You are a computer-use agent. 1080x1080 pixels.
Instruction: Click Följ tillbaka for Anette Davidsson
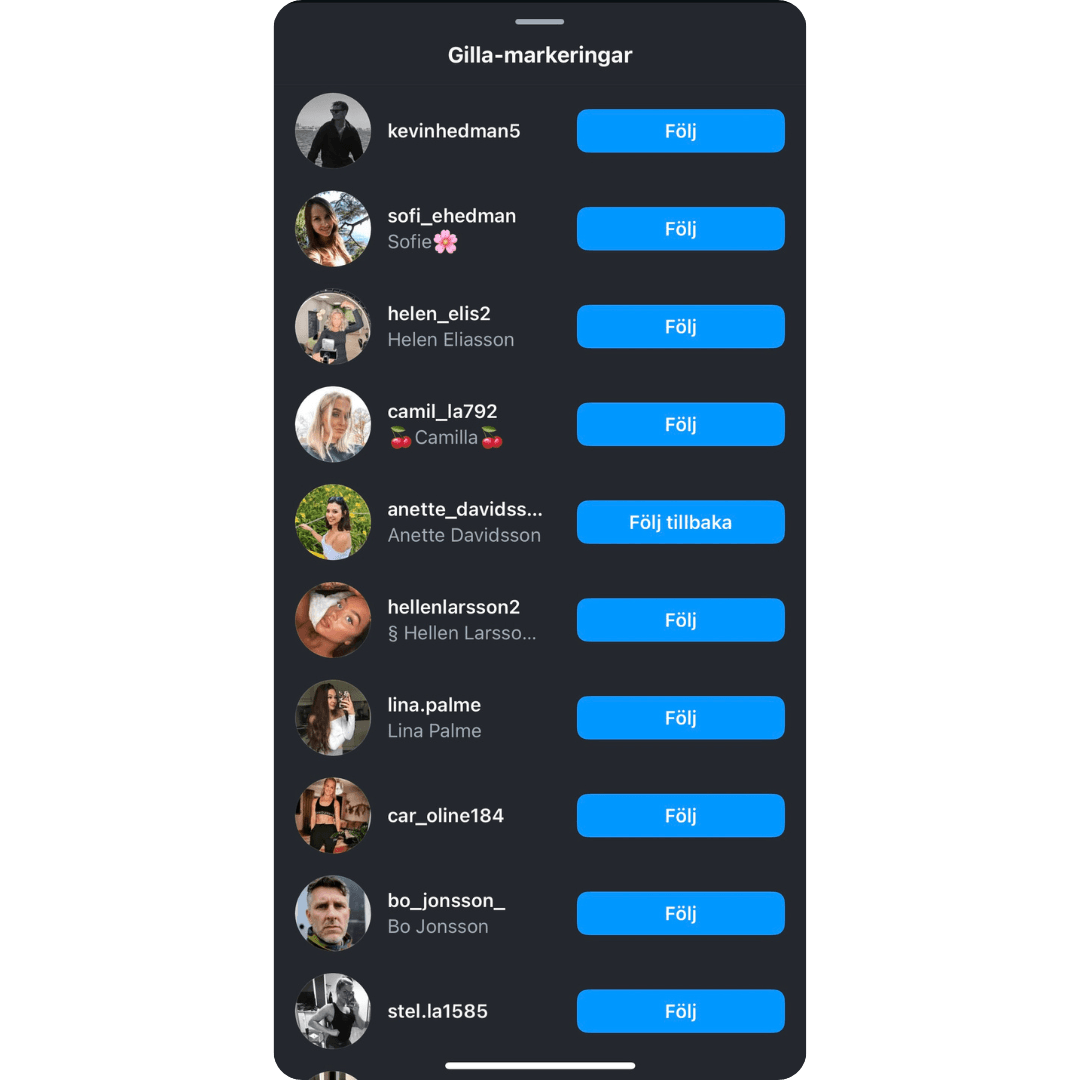[x=681, y=522]
